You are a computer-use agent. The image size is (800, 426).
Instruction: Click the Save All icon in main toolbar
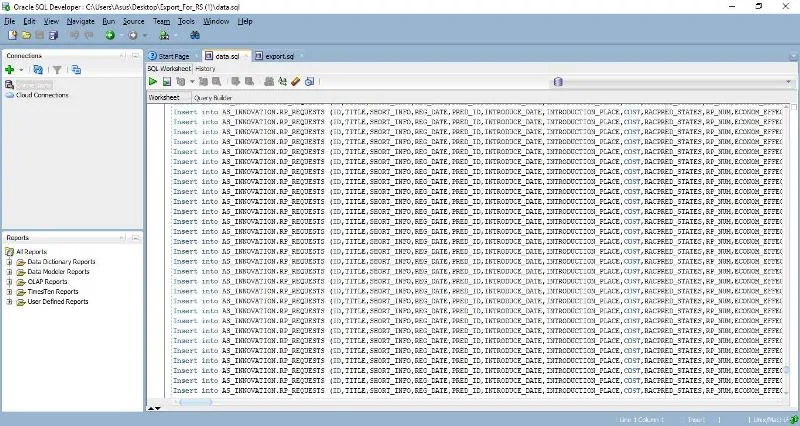[x=53, y=35]
